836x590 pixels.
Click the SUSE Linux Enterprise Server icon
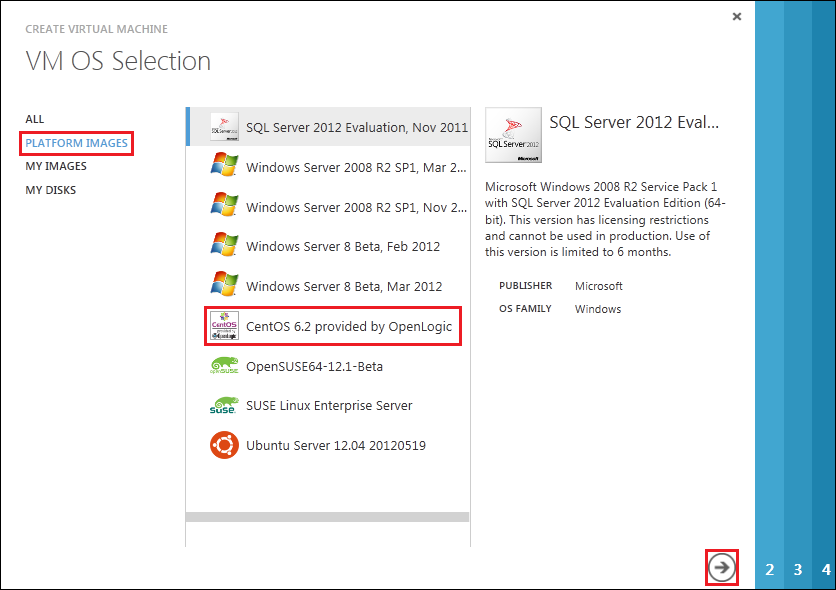(225, 405)
